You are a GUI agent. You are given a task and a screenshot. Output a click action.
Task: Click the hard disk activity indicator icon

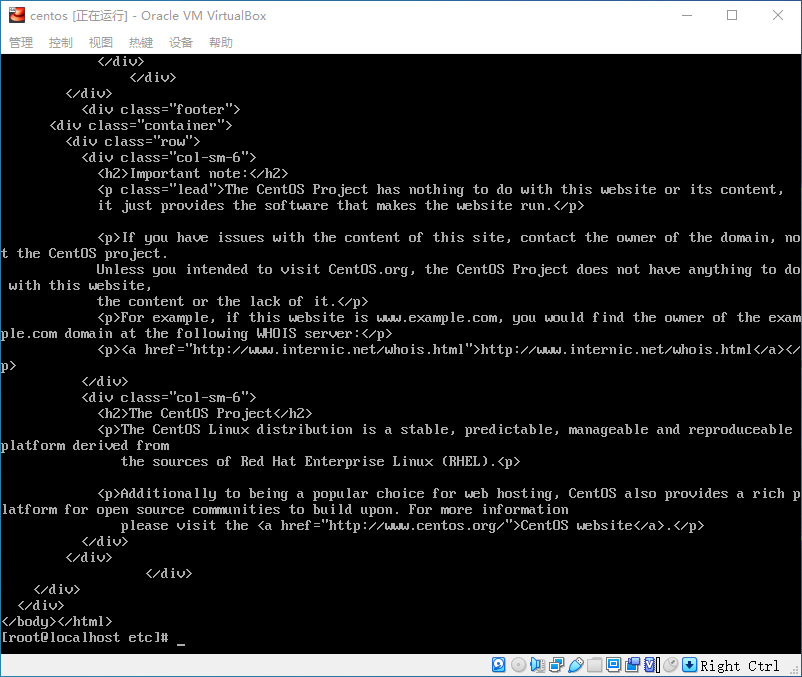(x=499, y=665)
